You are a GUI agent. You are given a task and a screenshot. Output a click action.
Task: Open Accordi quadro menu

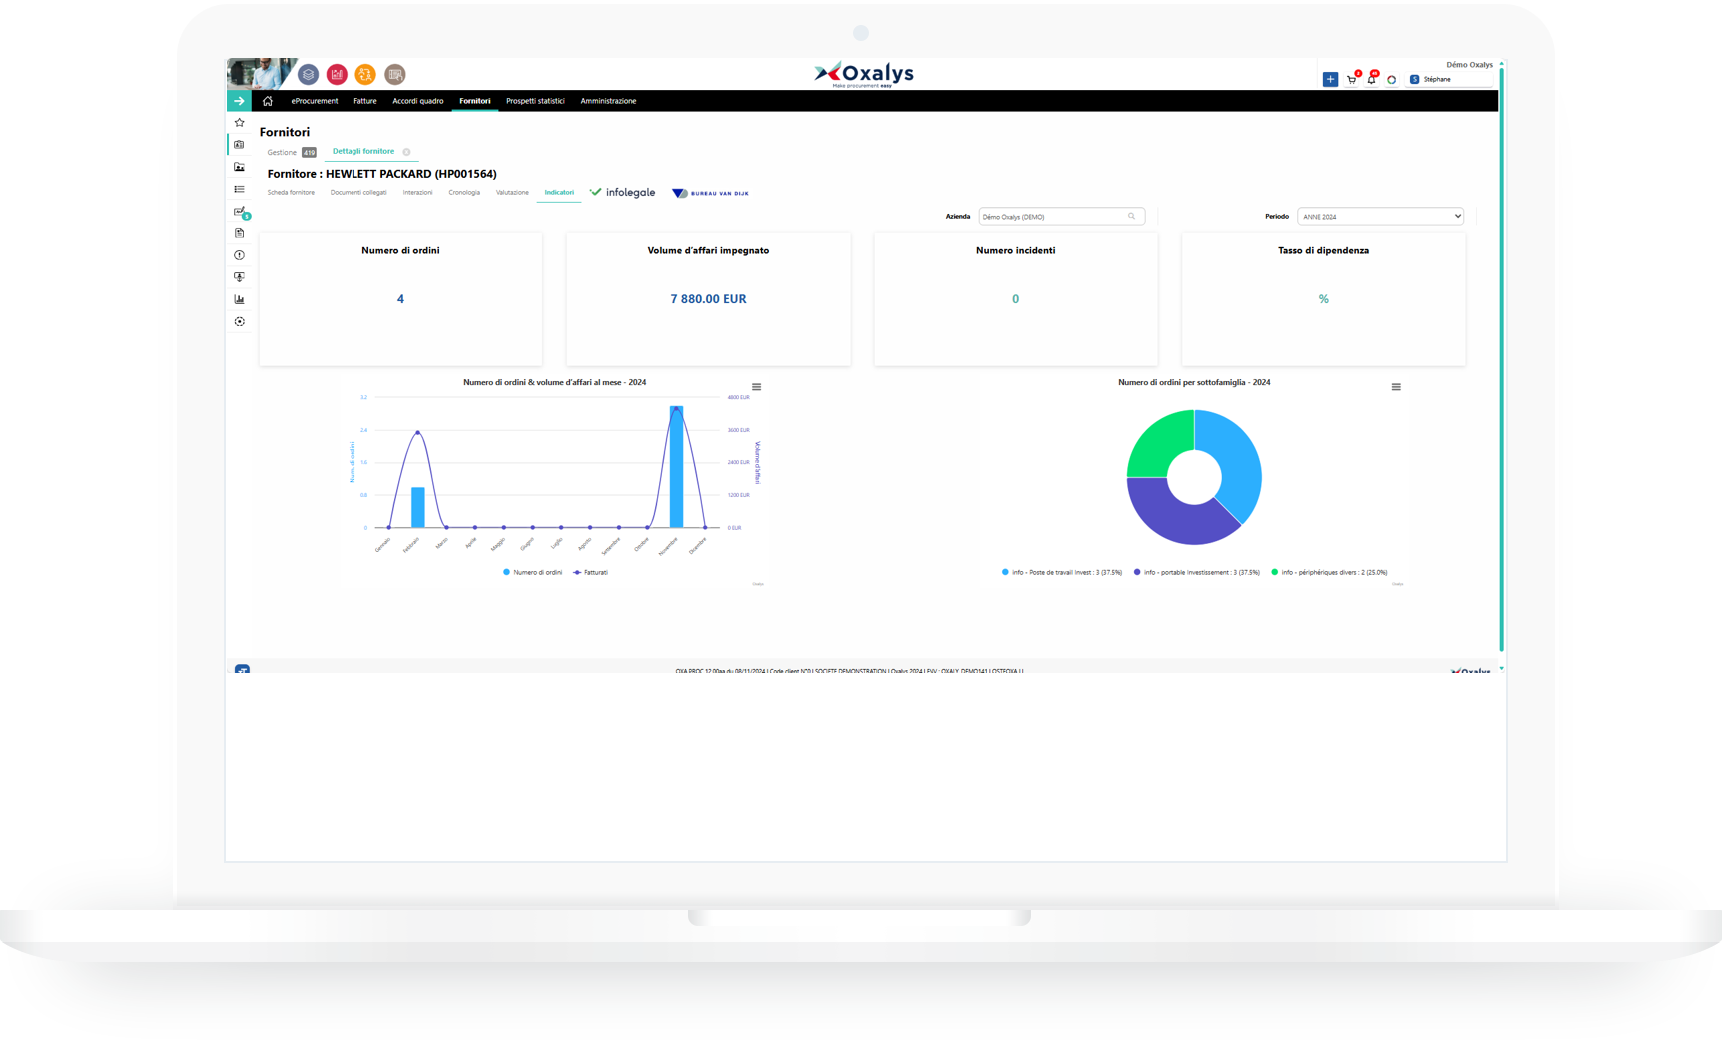pyautogui.click(x=418, y=101)
